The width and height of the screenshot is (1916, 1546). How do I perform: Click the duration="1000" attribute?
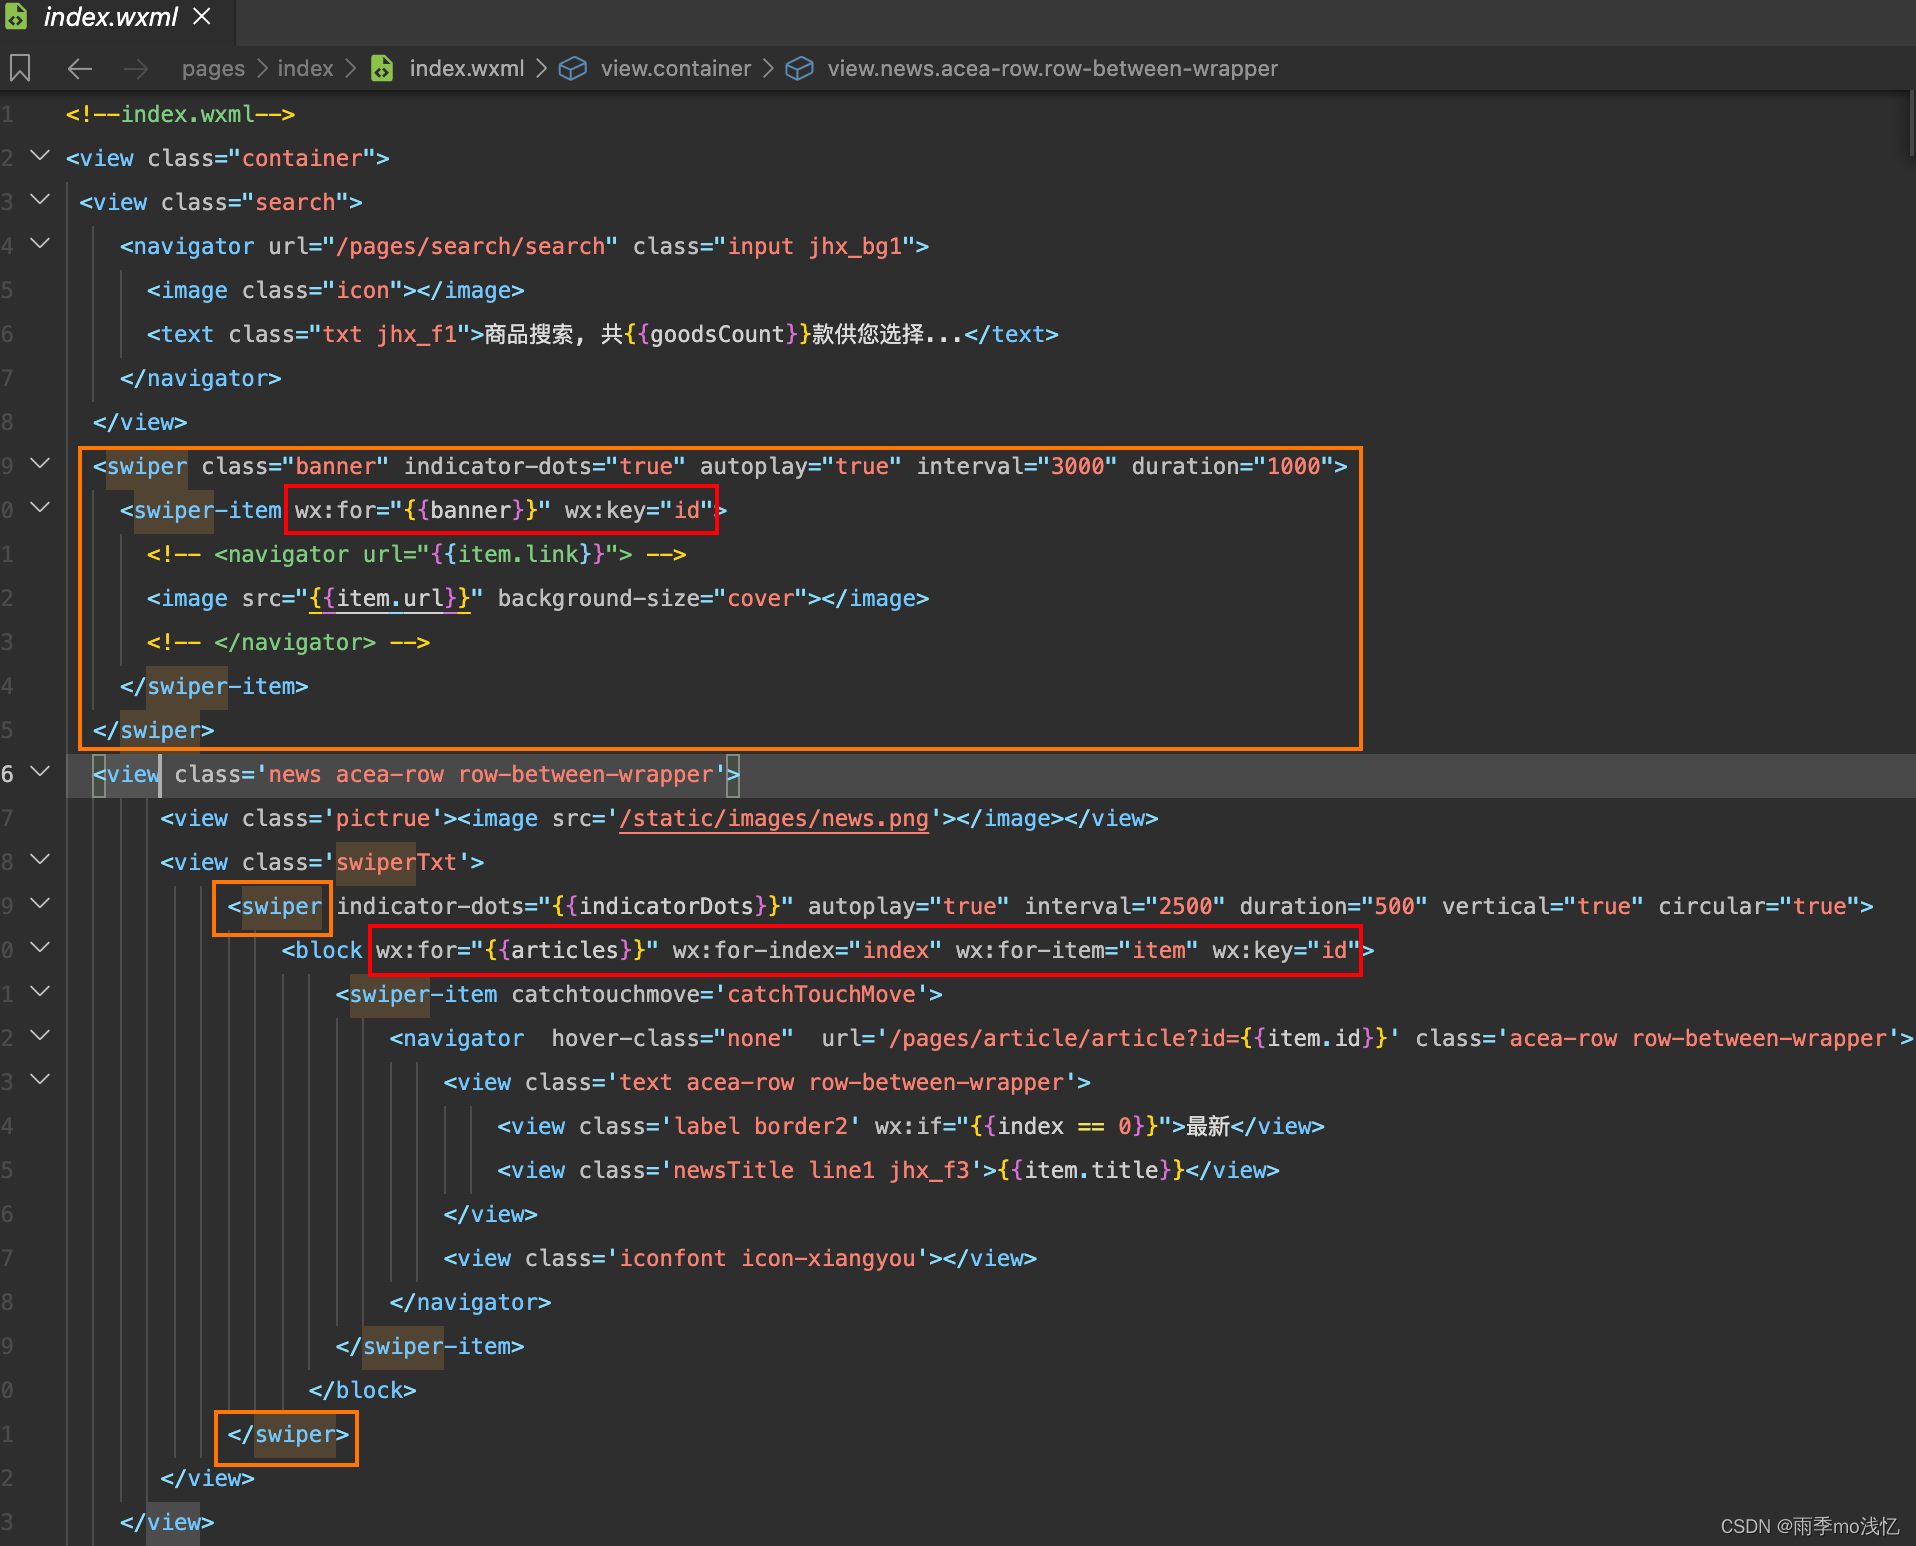click(1233, 466)
